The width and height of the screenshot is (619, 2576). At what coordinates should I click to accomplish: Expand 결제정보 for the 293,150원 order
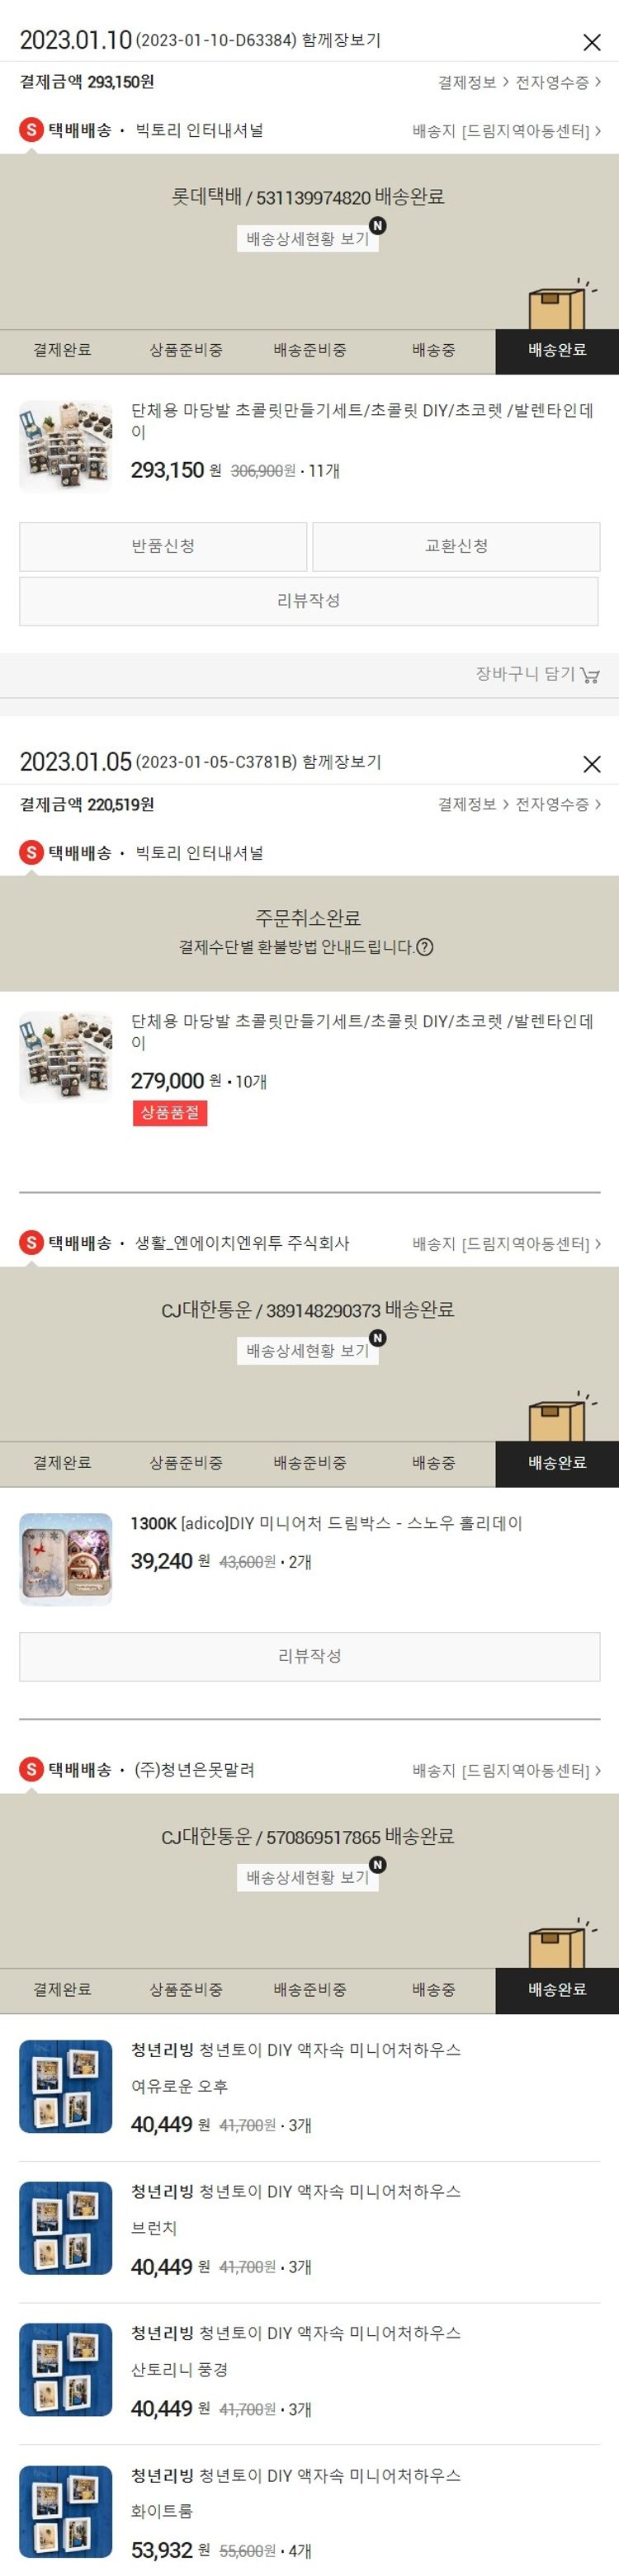click(x=473, y=82)
